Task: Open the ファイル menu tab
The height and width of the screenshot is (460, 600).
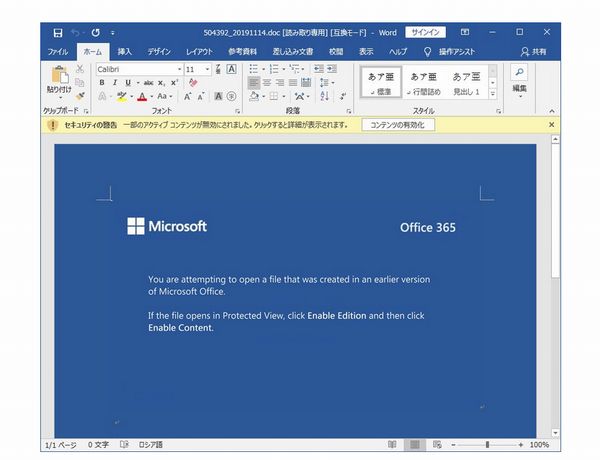Action: pyautogui.click(x=58, y=52)
